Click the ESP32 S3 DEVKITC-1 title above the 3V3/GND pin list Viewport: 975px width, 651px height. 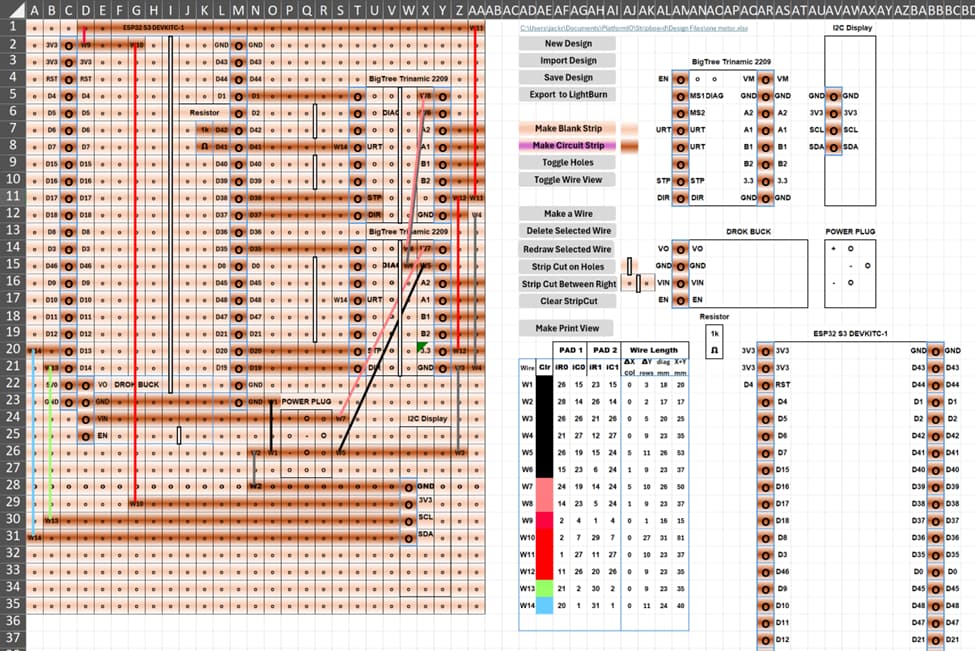point(851,334)
